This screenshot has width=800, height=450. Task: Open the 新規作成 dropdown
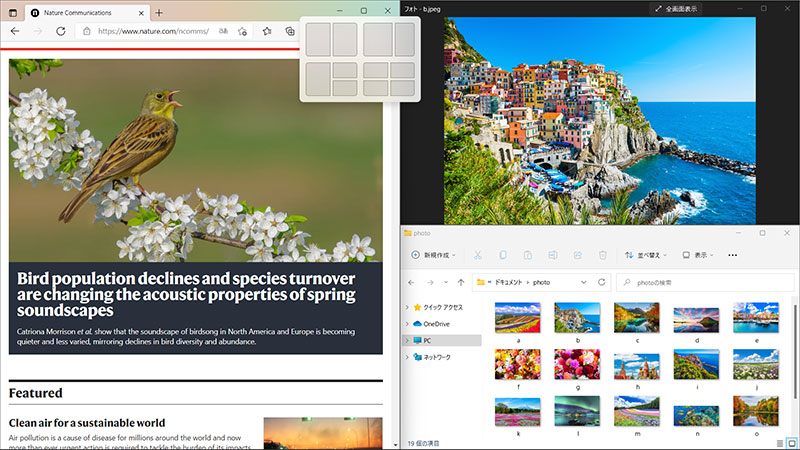(434, 255)
